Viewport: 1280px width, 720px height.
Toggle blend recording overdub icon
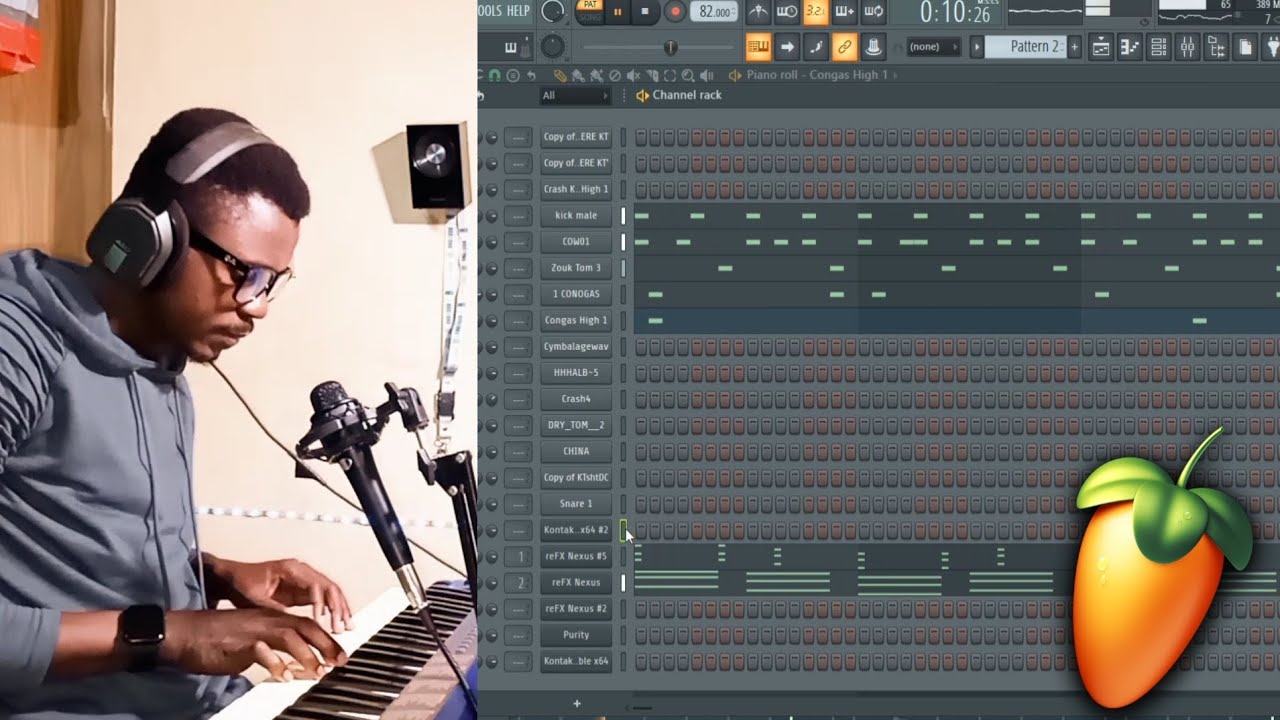[845, 12]
